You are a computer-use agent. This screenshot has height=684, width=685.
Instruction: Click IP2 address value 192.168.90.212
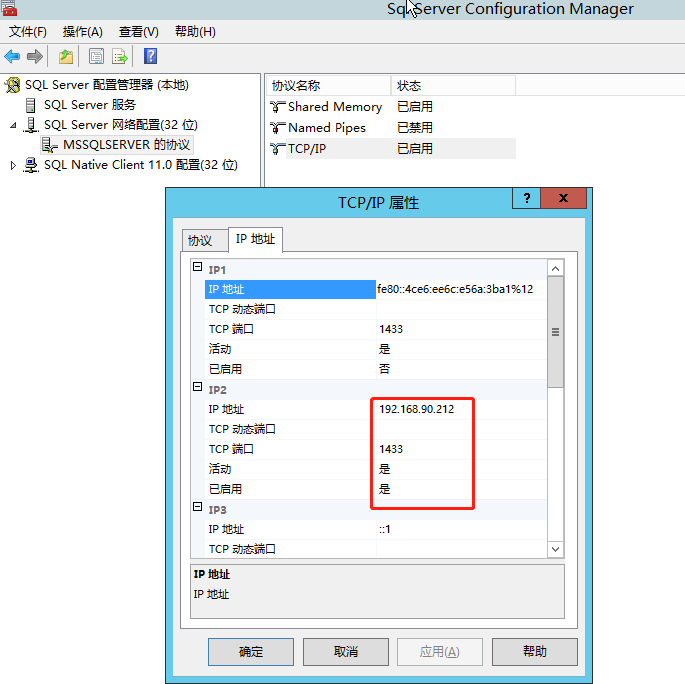pos(417,409)
